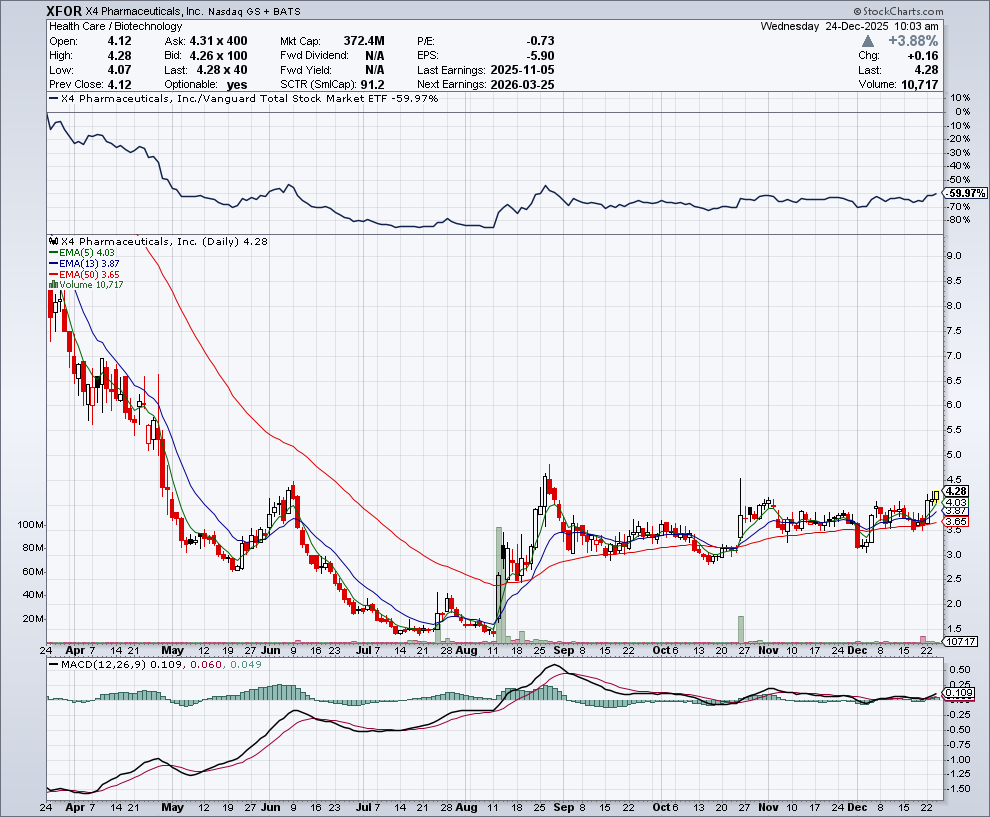Click the Bid value 4.26 x 100
The width and height of the screenshot is (990, 817).
tap(218, 56)
